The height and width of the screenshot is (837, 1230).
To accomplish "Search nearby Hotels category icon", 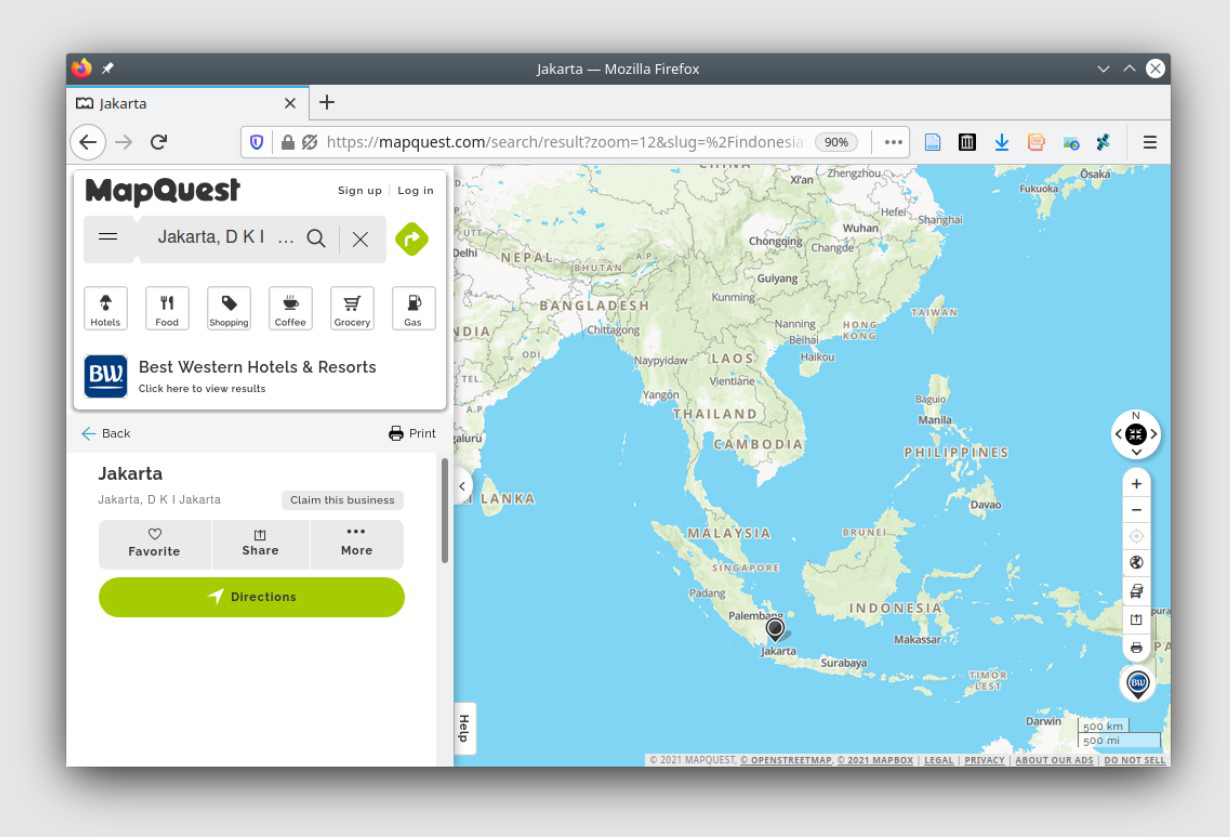I will 105,307.
